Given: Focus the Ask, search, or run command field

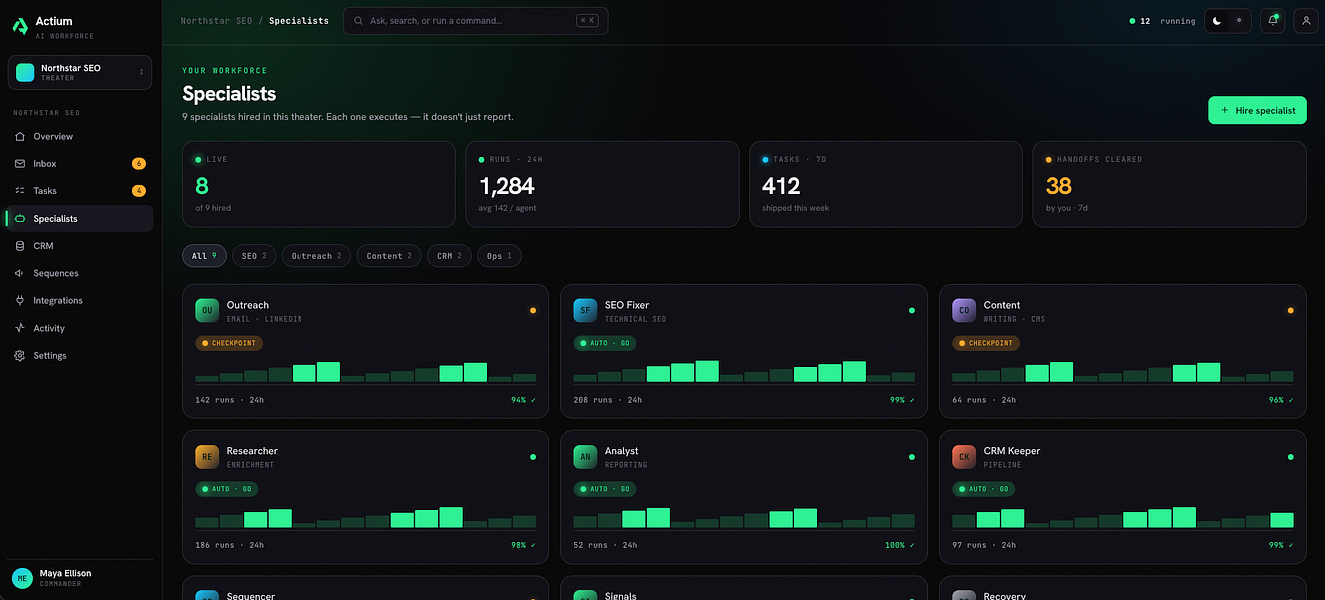Looking at the screenshot, I should coord(476,20).
